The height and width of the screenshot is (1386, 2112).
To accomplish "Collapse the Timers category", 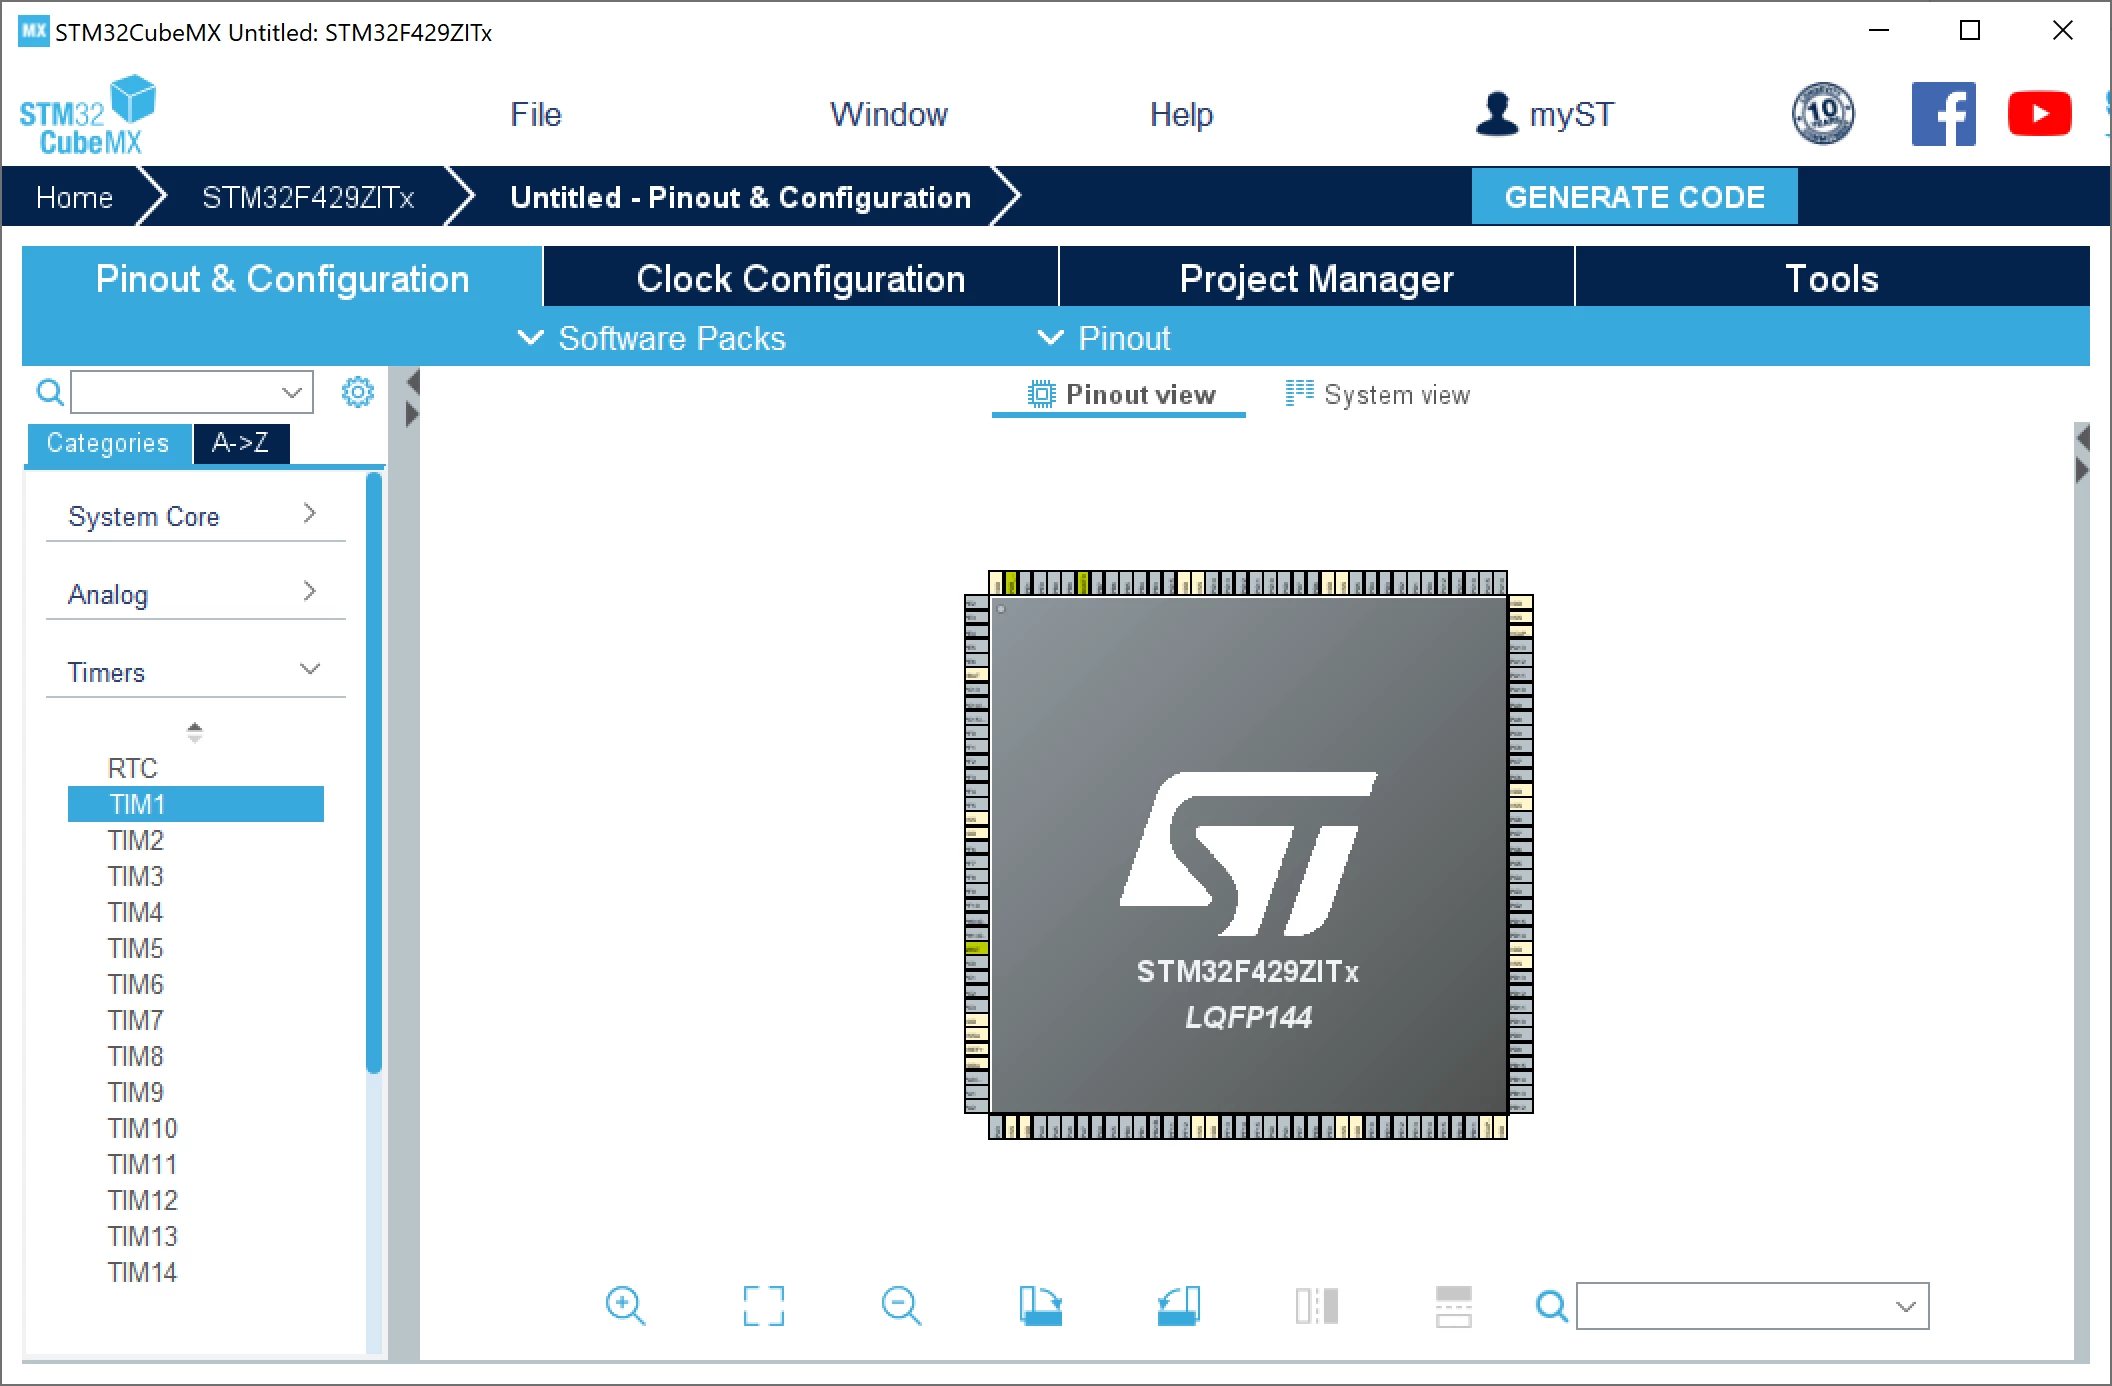I will (195, 672).
